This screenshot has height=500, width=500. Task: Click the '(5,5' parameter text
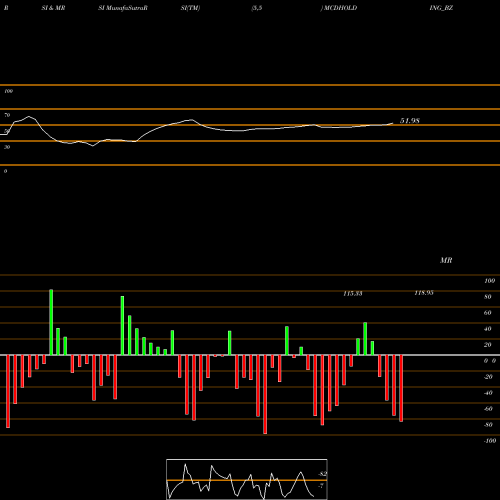tap(257, 8)
